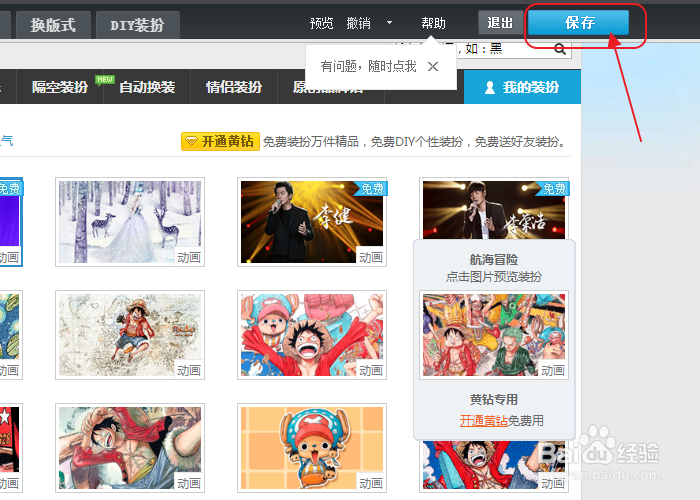Click the 航海冒险 title in popup

pyautogui.click(x=494, y=259)
